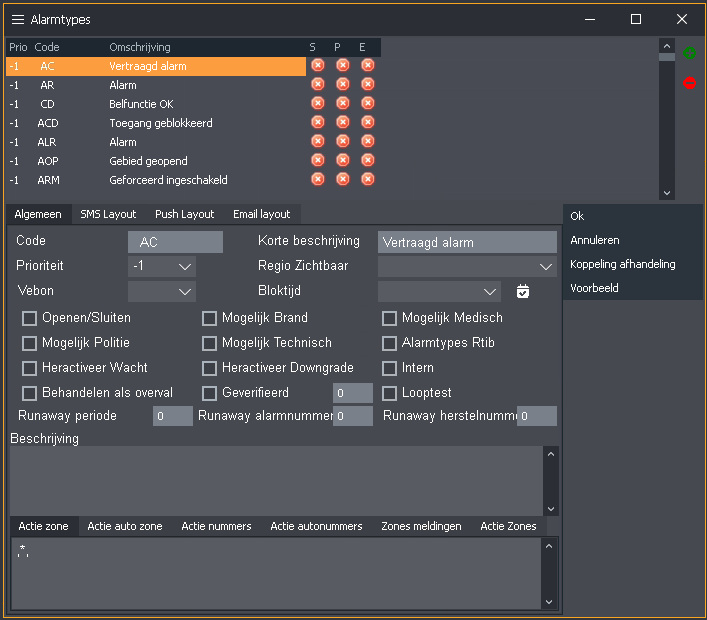The height and width of the screenshot is (620, 707).
Task: Toggle E status icon on CD row
Action: (368, 103)
